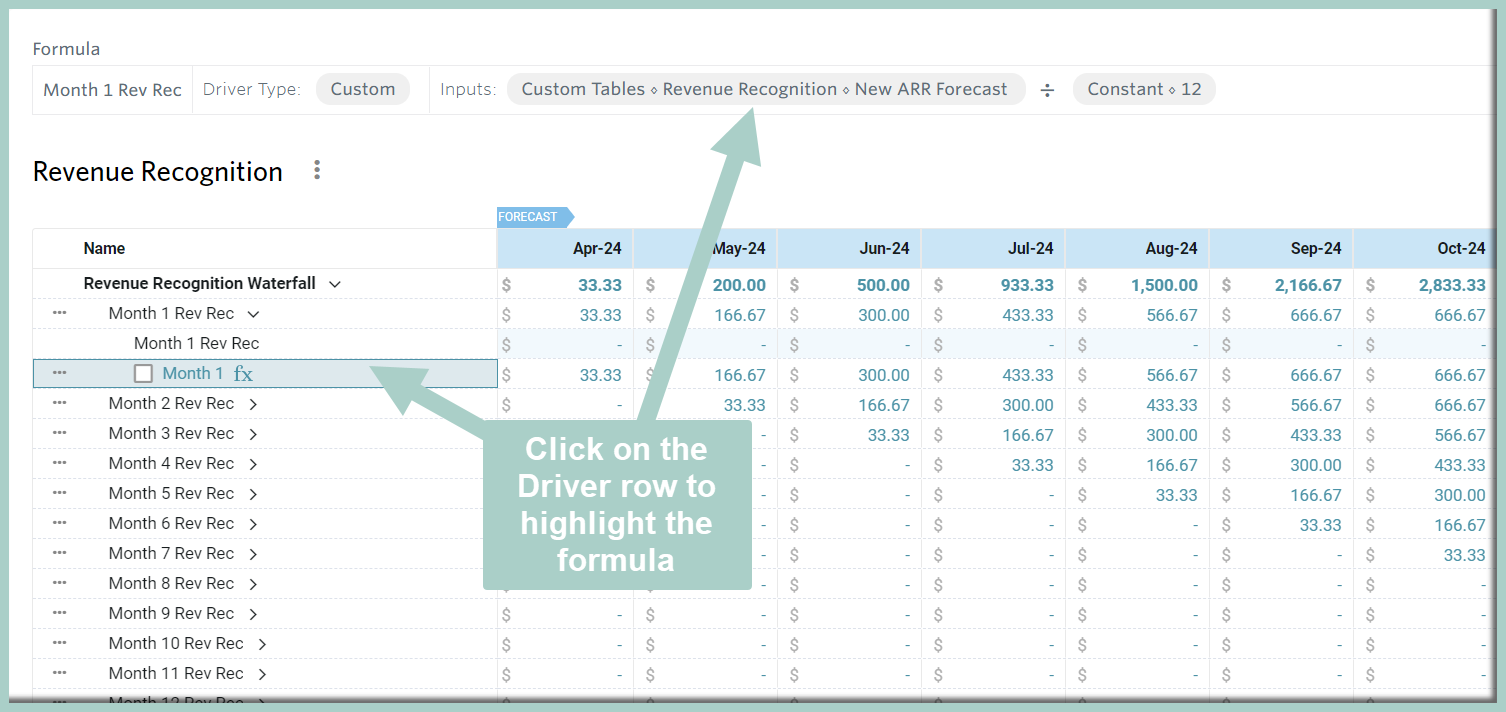Open row options for Month 10 Rev Rec

tap(60, 643)
